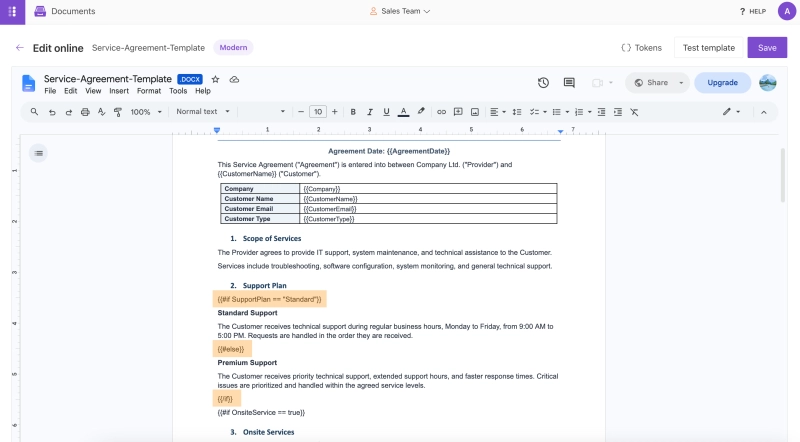
Task: Print the document
Action: [85, 112]
